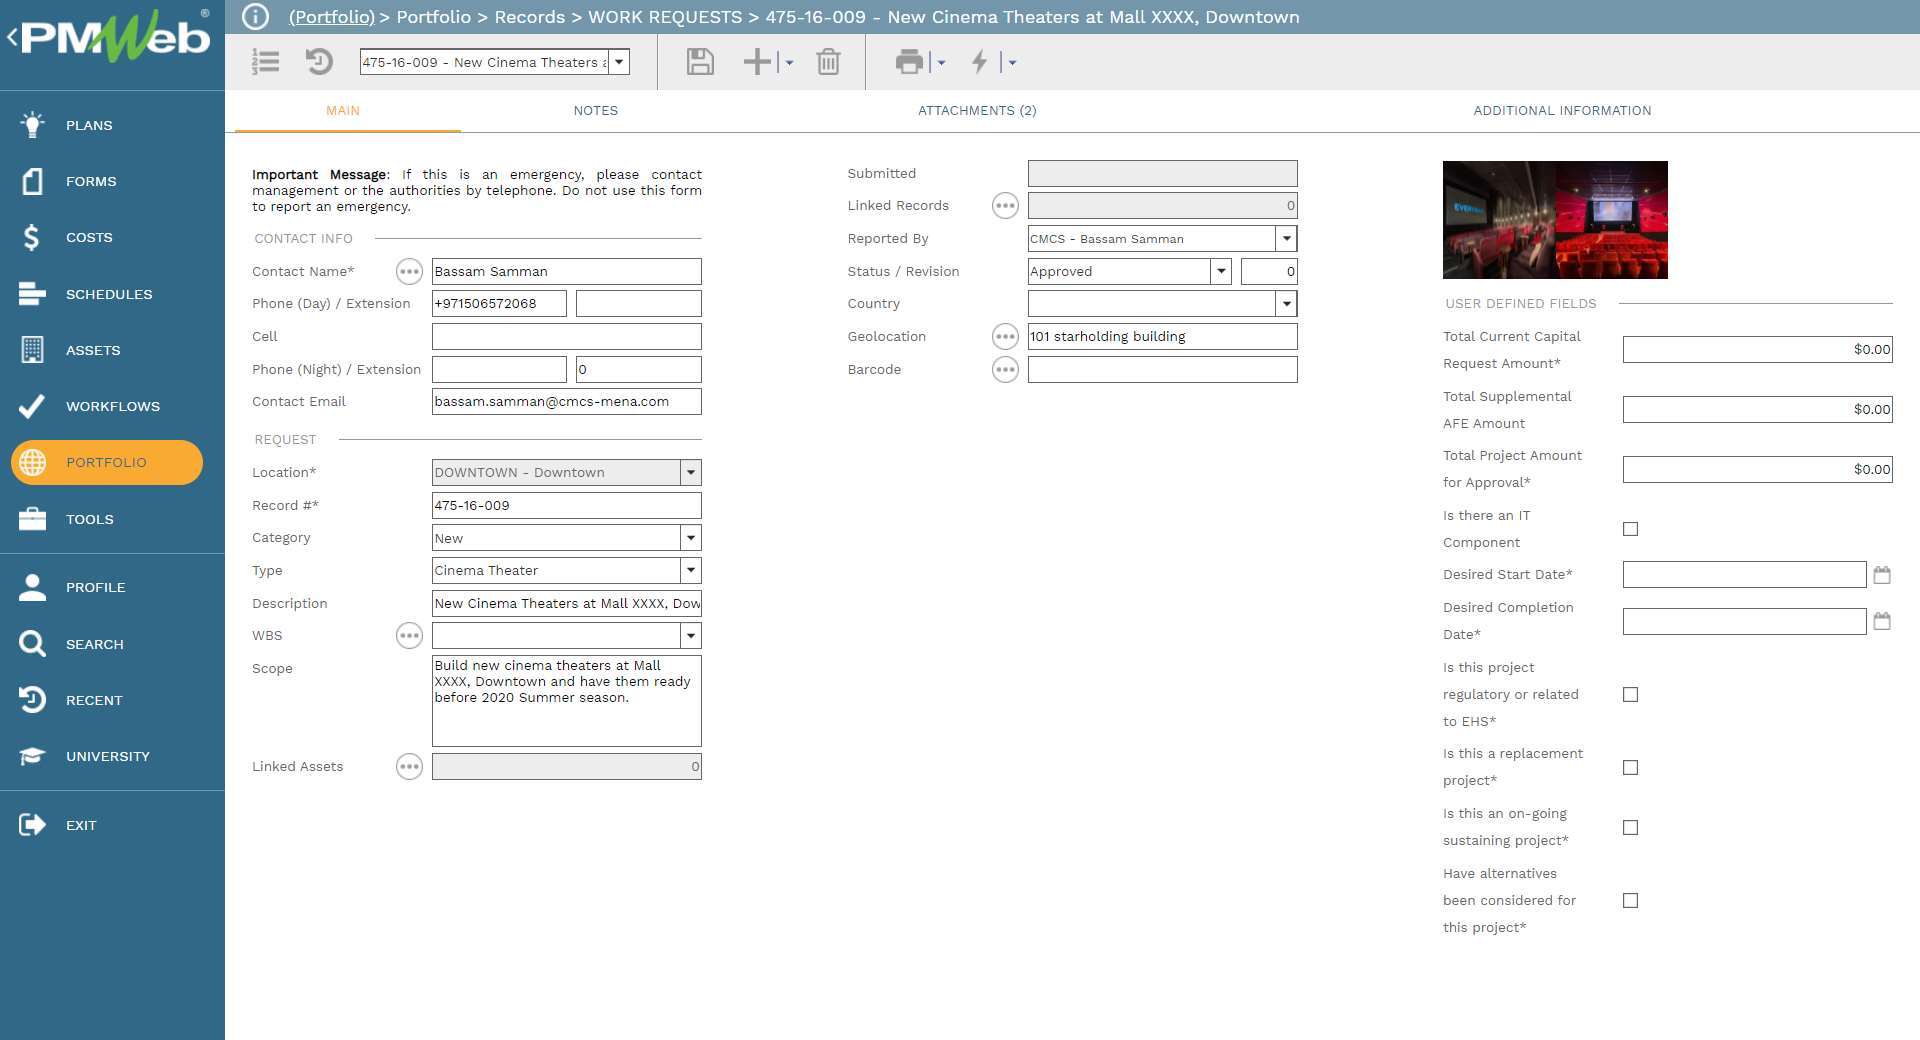Toggle the on-going sustaining project checkbox
Image resolution: width=1920 pixels, height=1040 pixels.
(x=1630, y=828)
